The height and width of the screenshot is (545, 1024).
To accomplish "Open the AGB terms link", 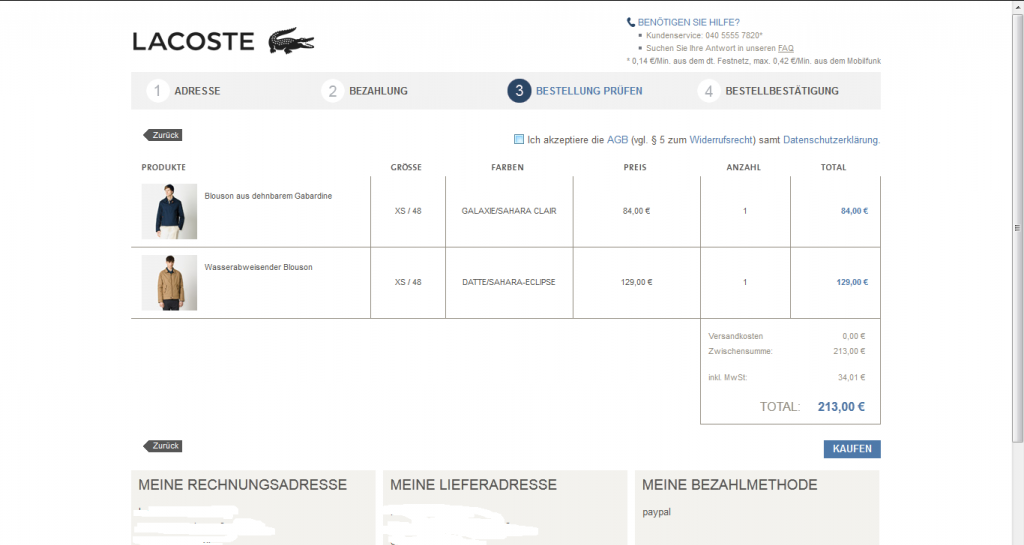I will click(x=617, y=140).
